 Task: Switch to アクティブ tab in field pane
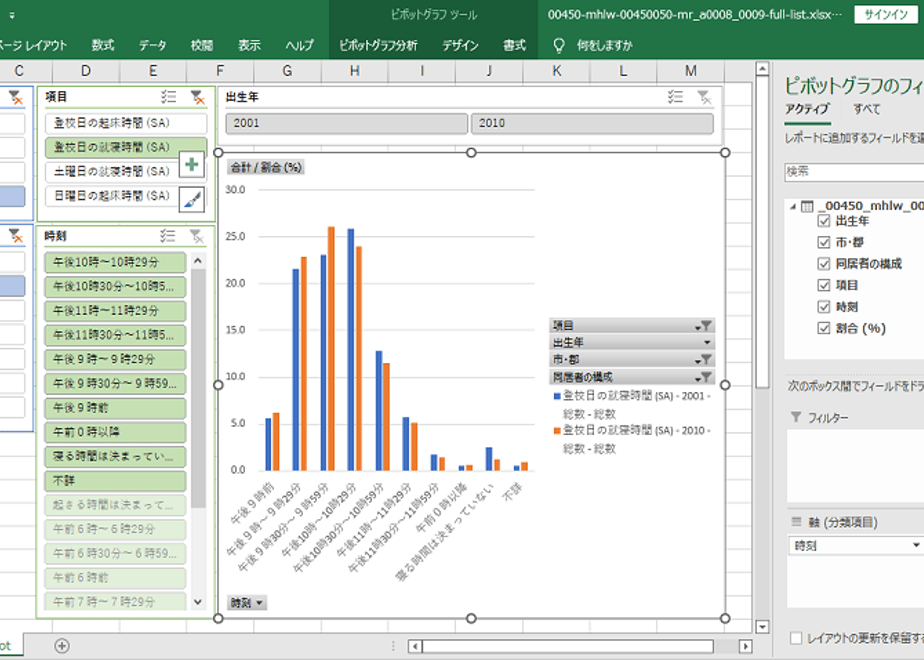pos(807,109)
